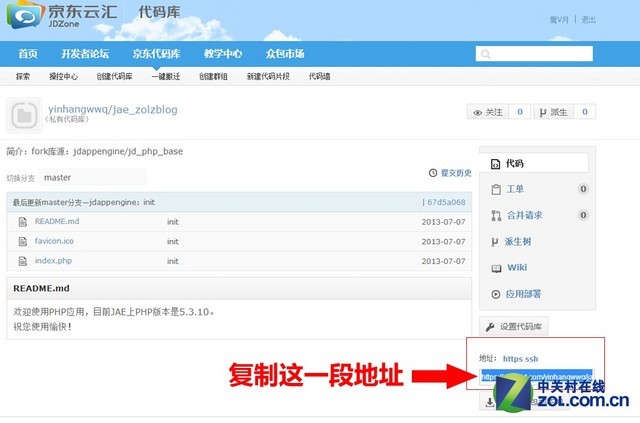This screenshot has height=423, width=640.
Task: Click the 合并请求 merge icon
Action: point(496,216)
